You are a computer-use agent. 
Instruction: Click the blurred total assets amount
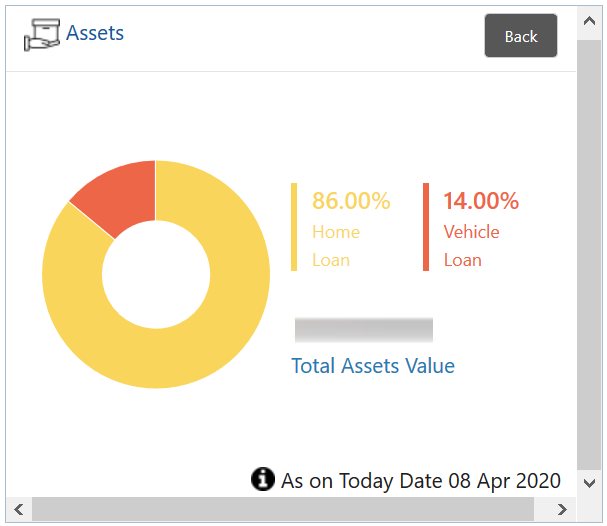click(363, 330)
